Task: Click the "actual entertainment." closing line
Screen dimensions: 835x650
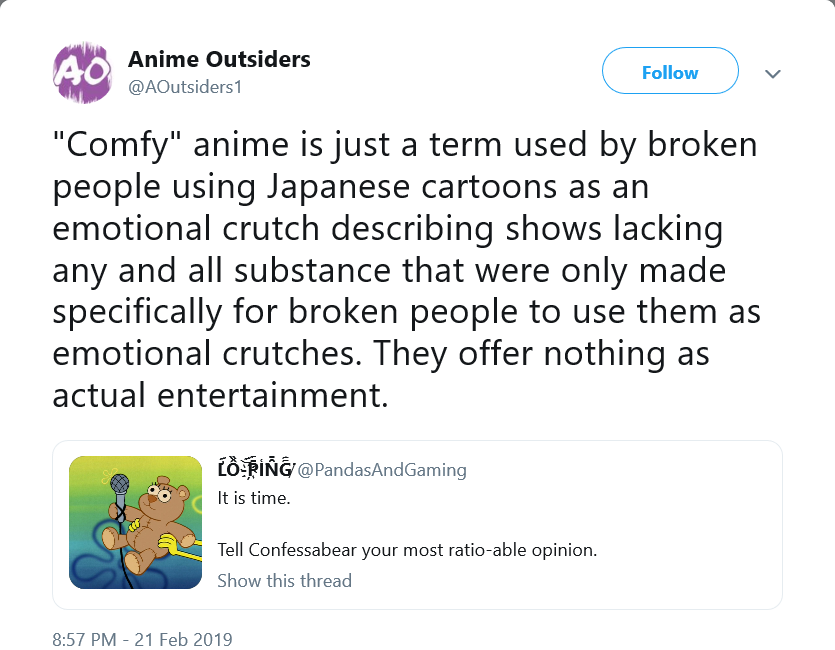Action: click(220, 396)
